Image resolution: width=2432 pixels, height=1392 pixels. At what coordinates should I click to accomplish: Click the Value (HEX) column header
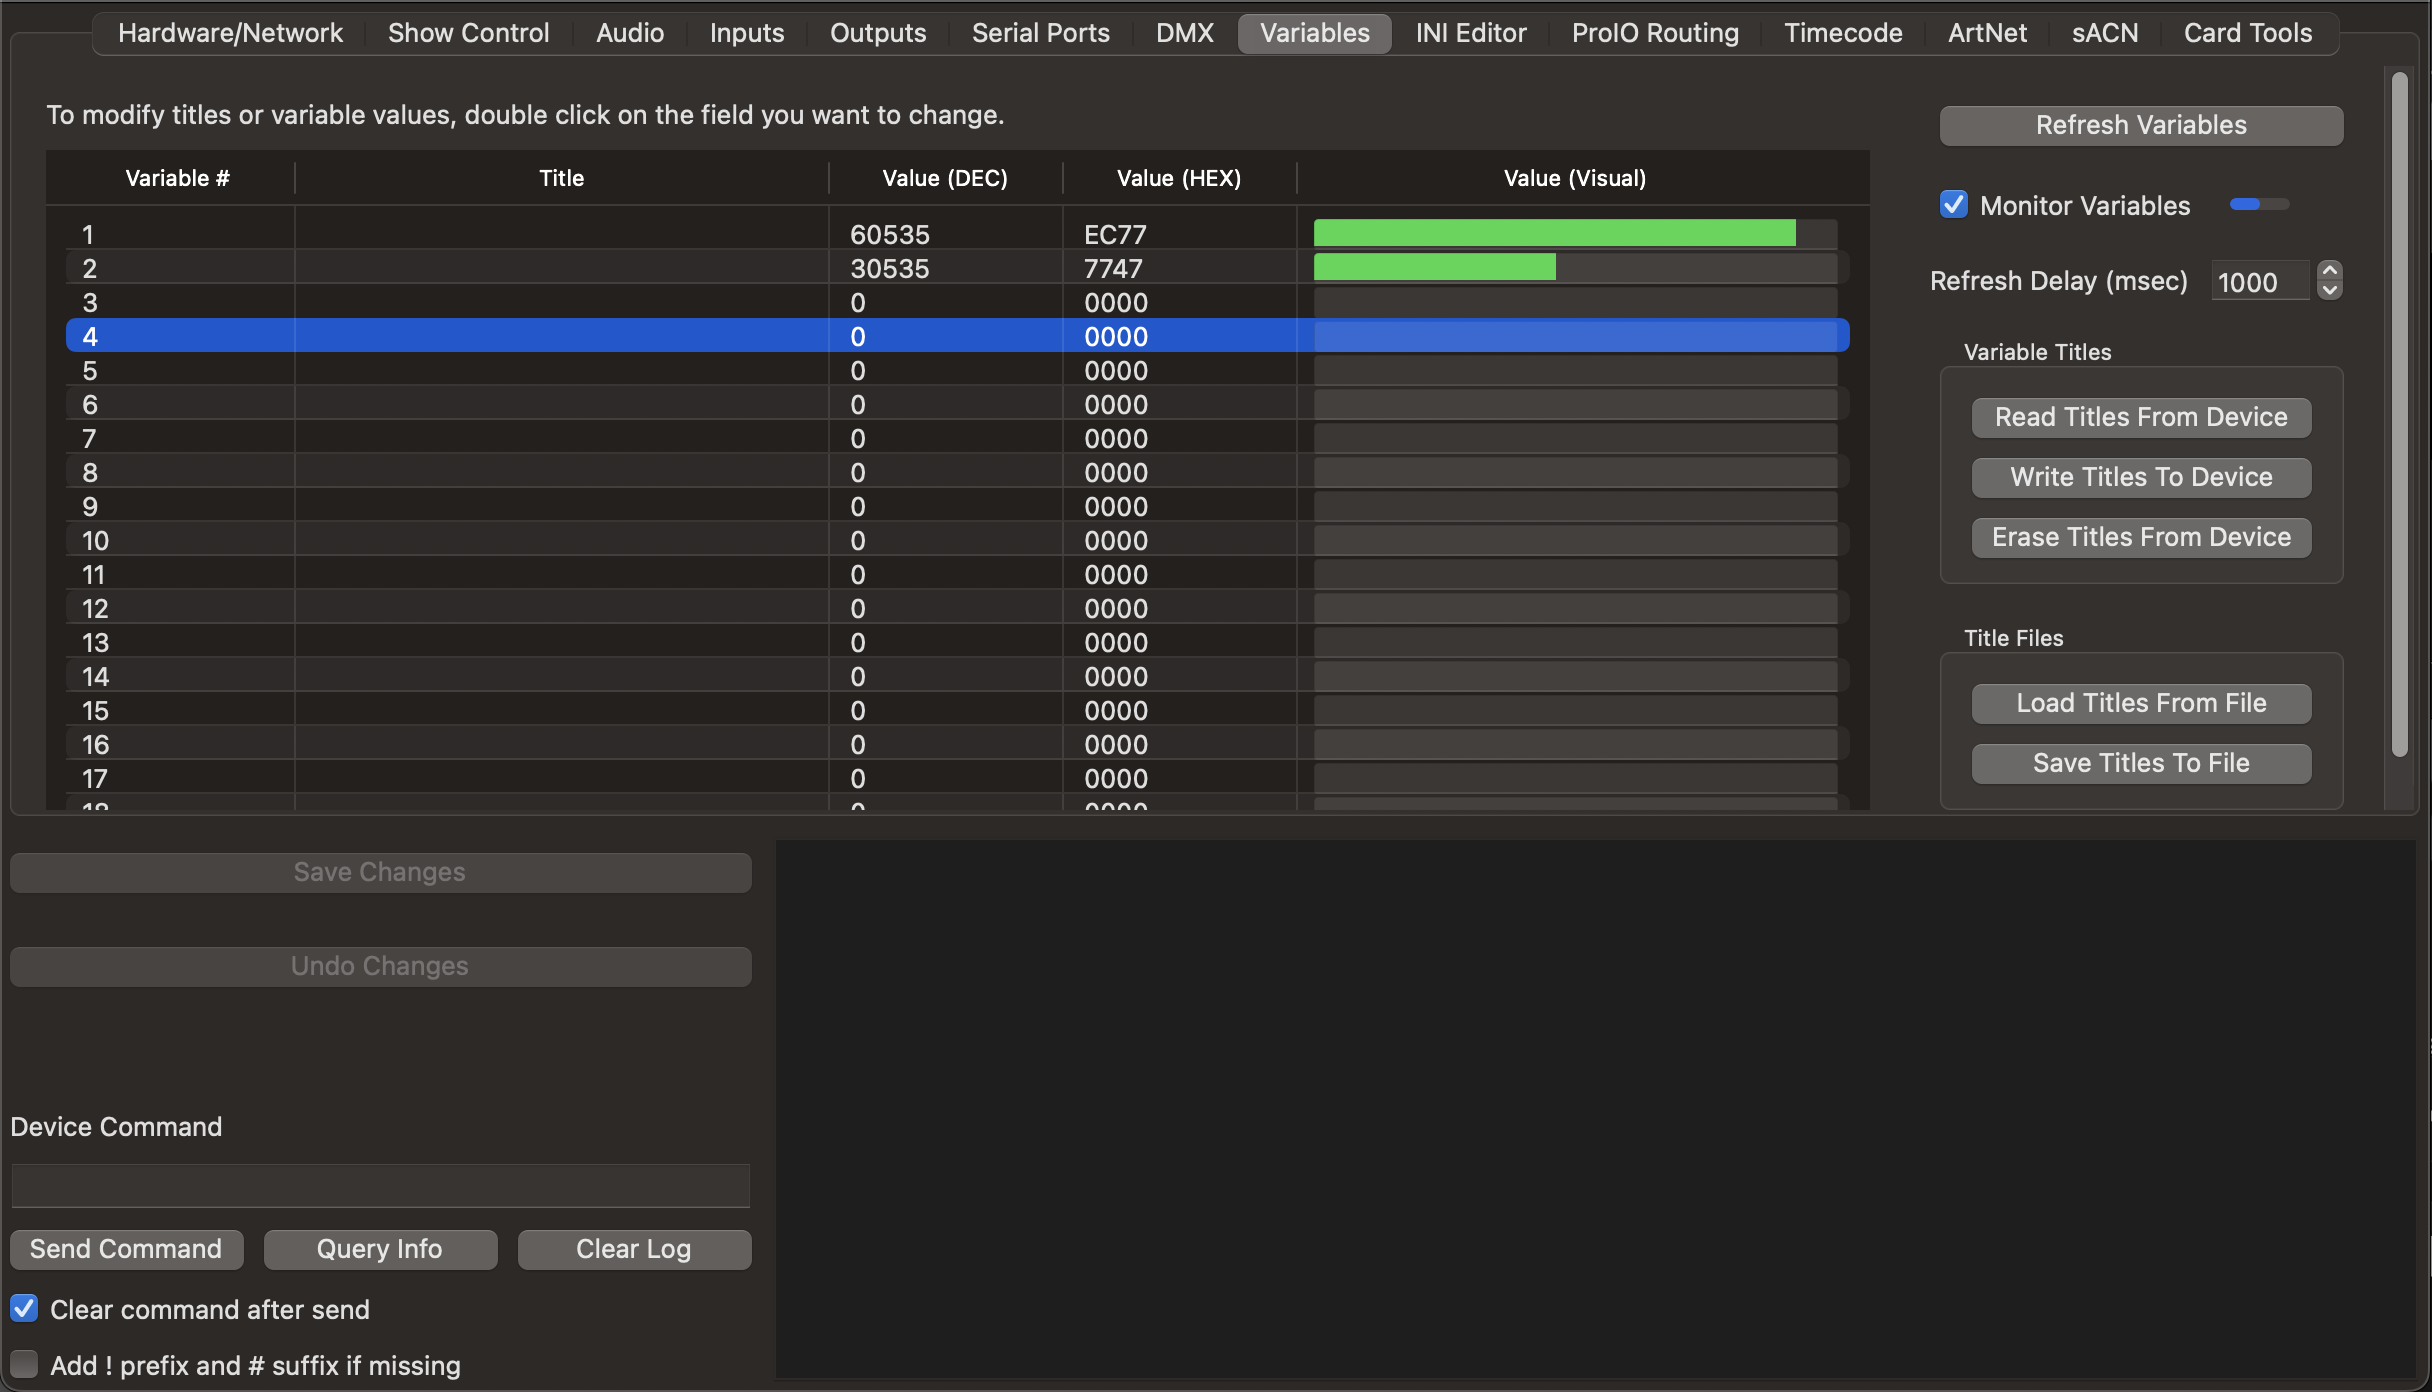1179,178
